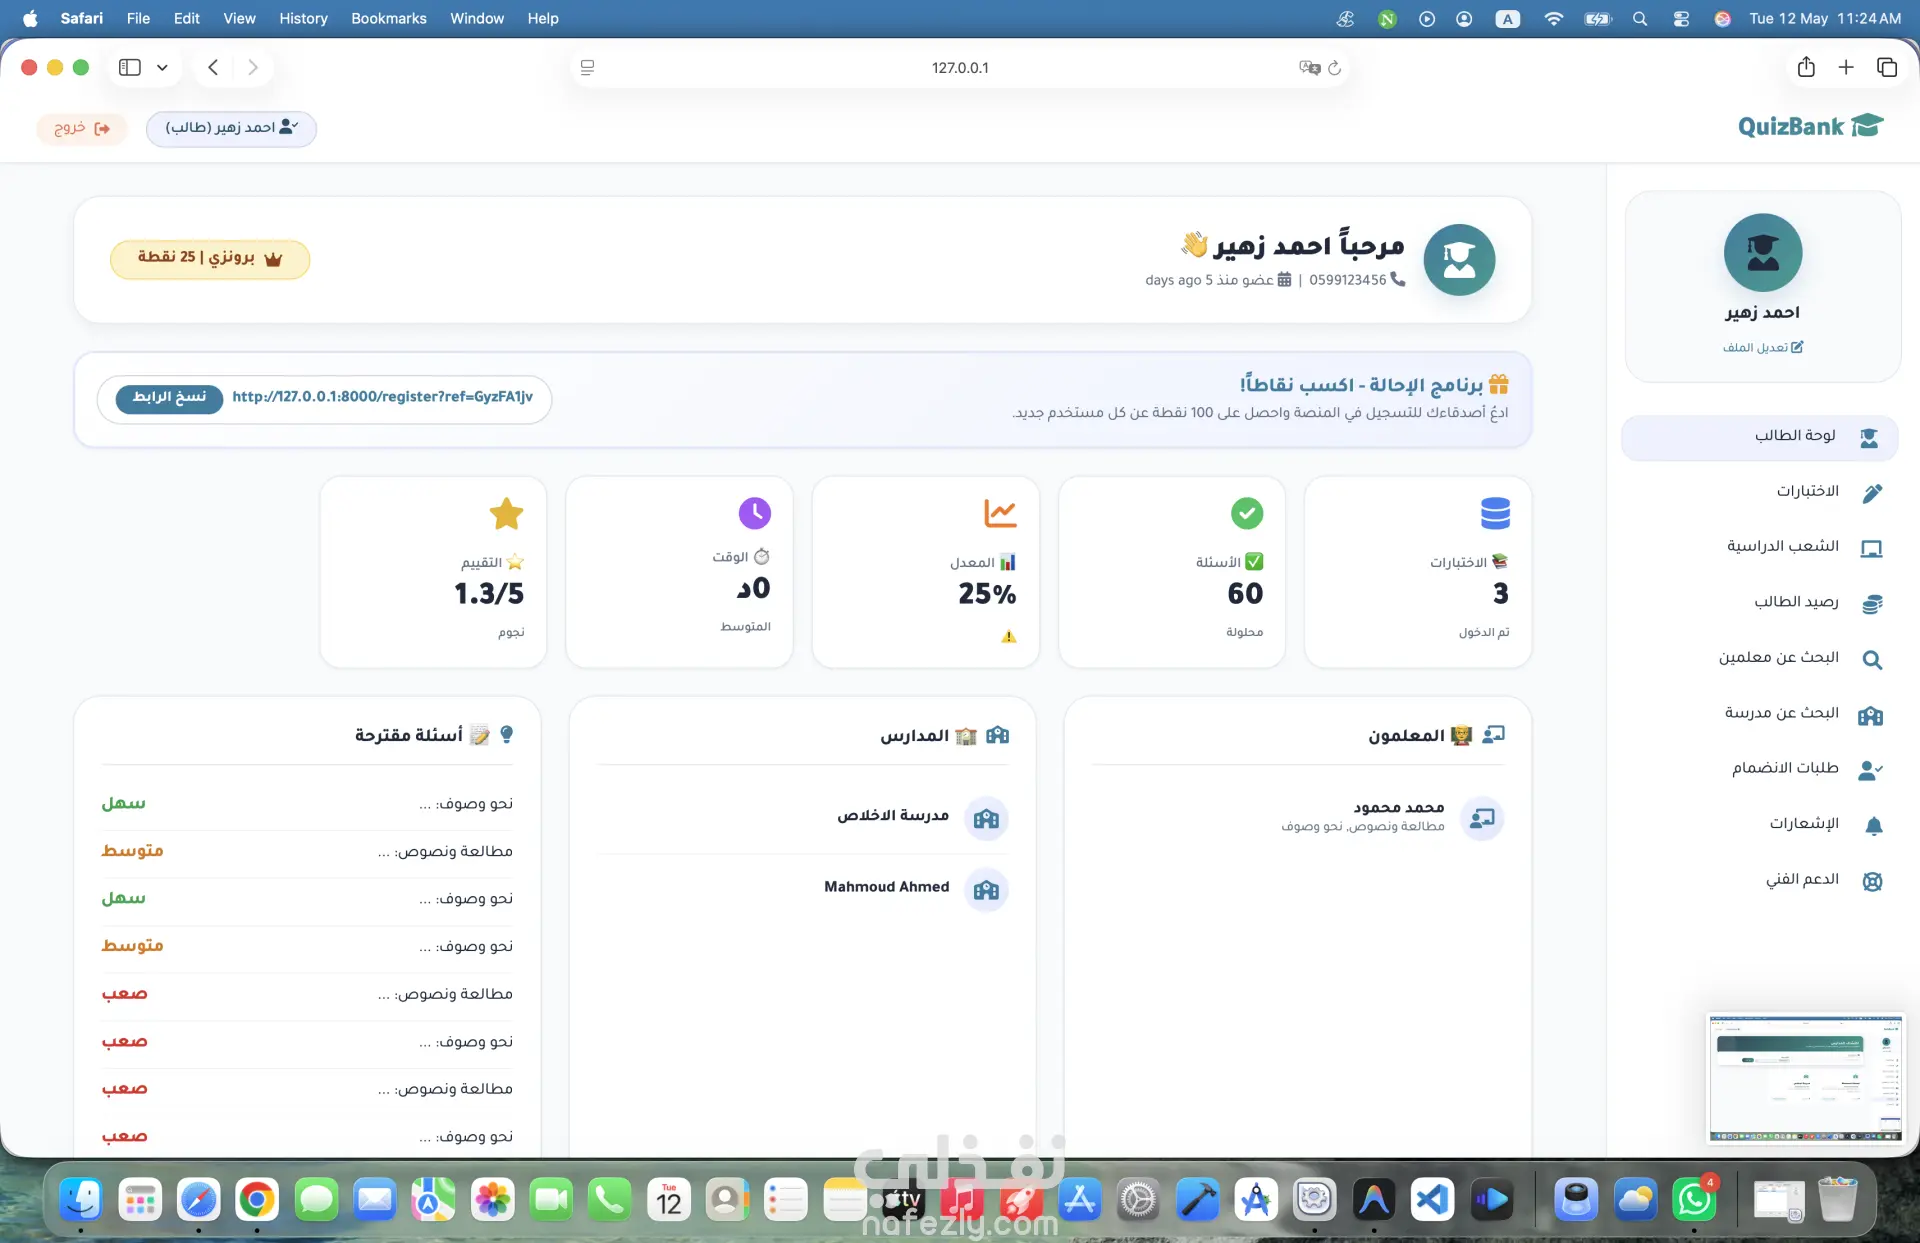Click the first سهل suggested question row
Viewport: 1920px width, 1243px height.
click(307, 804)
